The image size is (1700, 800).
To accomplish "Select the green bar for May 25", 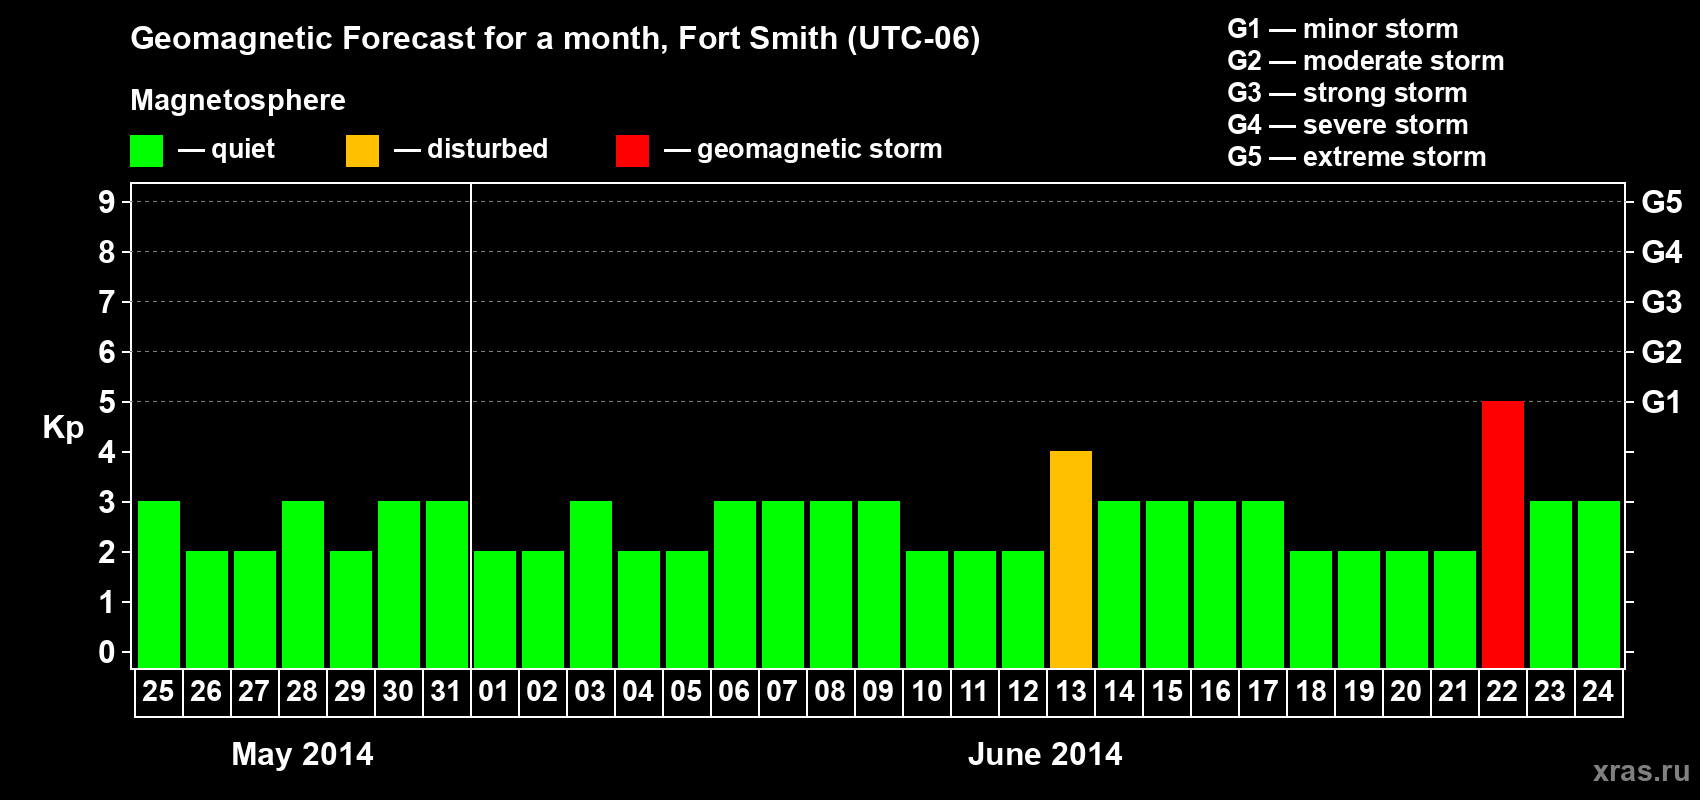I will click(158, 584).
